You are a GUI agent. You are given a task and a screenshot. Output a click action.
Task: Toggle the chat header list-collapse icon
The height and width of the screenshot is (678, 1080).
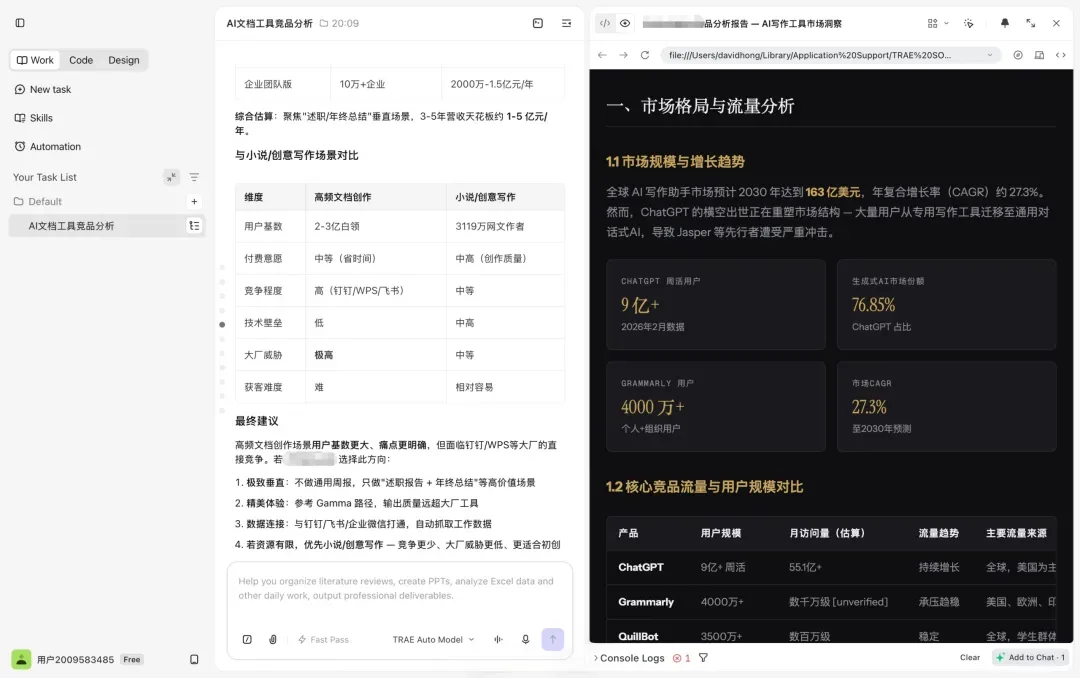(x=566, y=23)
